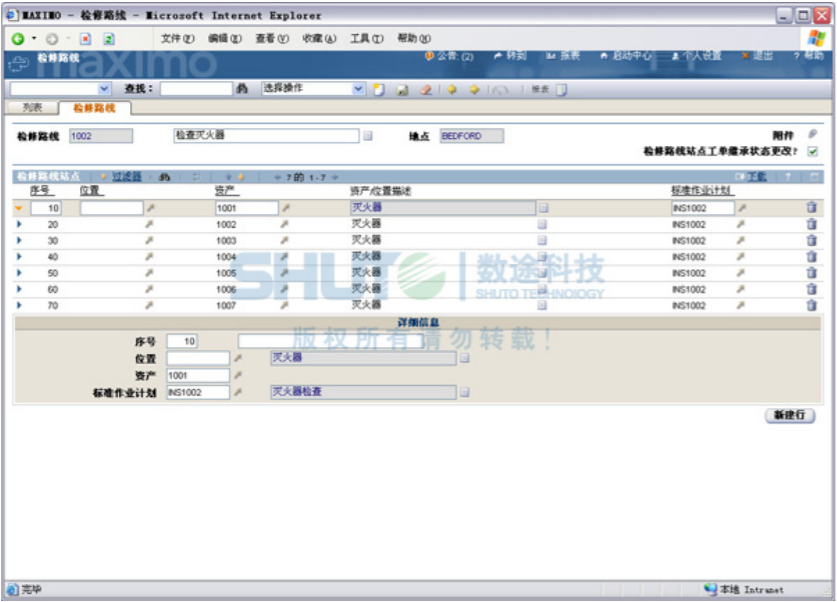Click the 启动中心 link
This screenshot has width=837, height=602.
tap(627, 56)
